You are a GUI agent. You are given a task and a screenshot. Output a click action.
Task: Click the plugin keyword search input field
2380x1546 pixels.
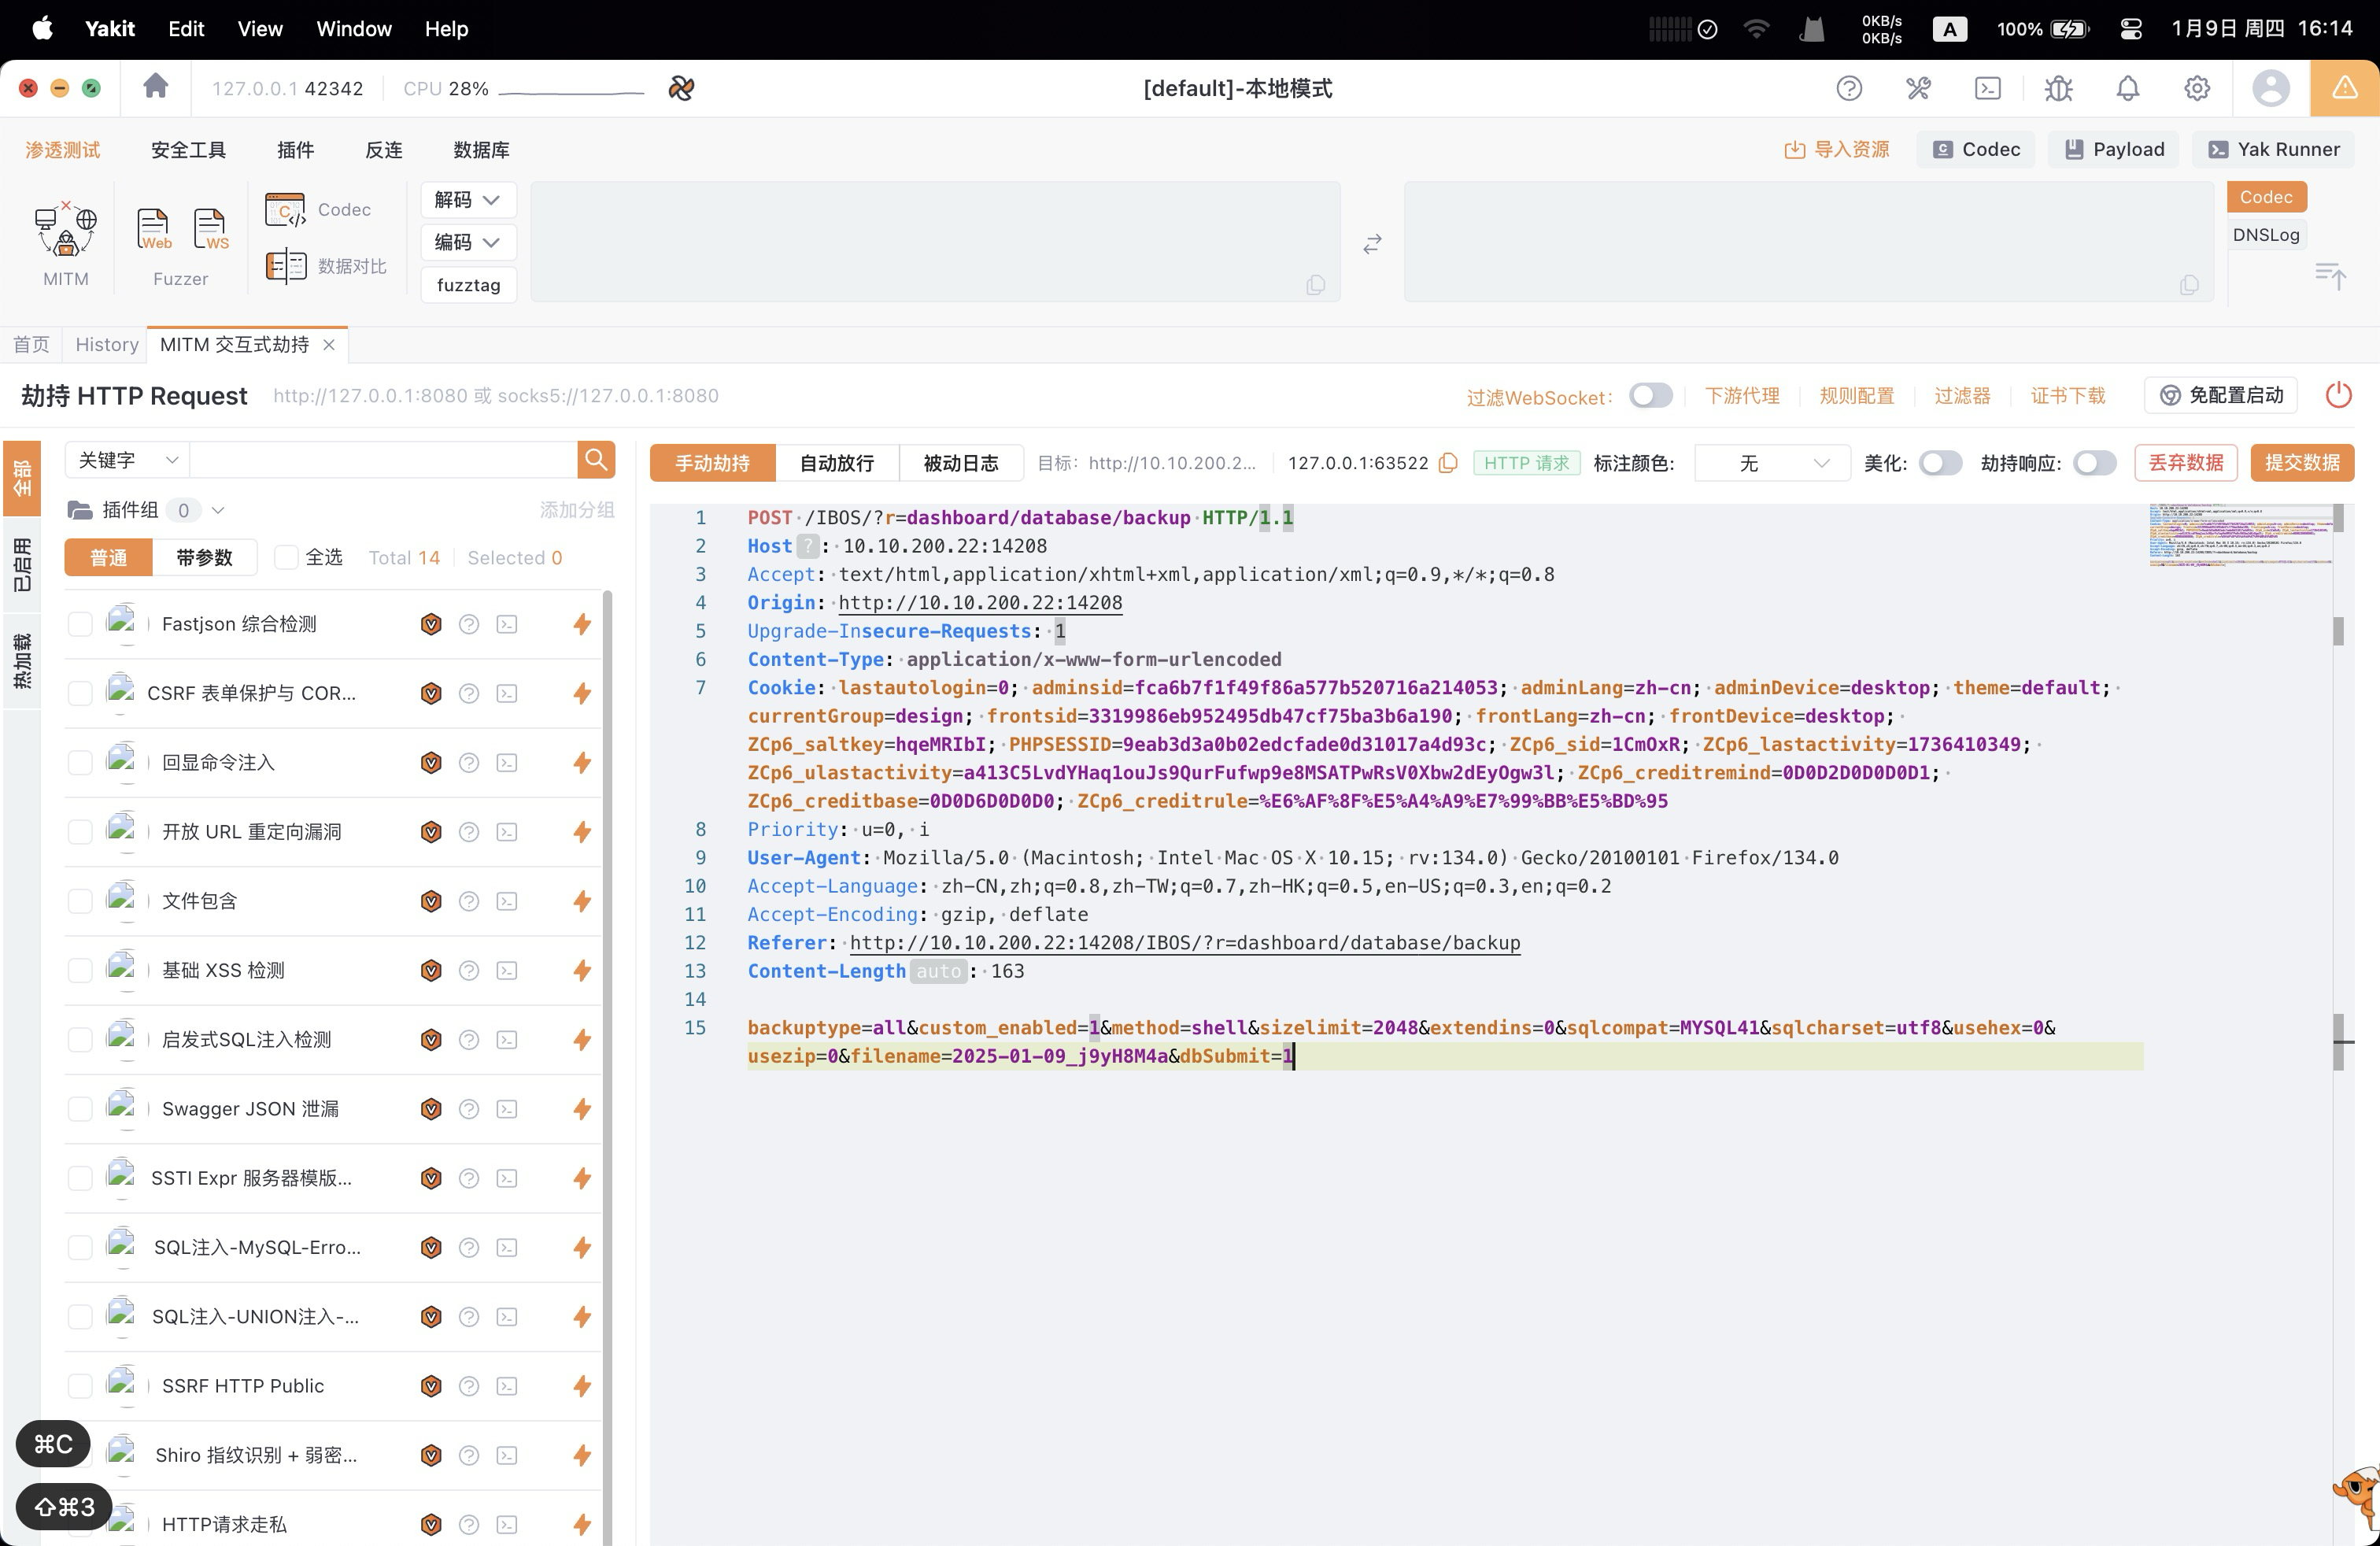coord(383,460)
